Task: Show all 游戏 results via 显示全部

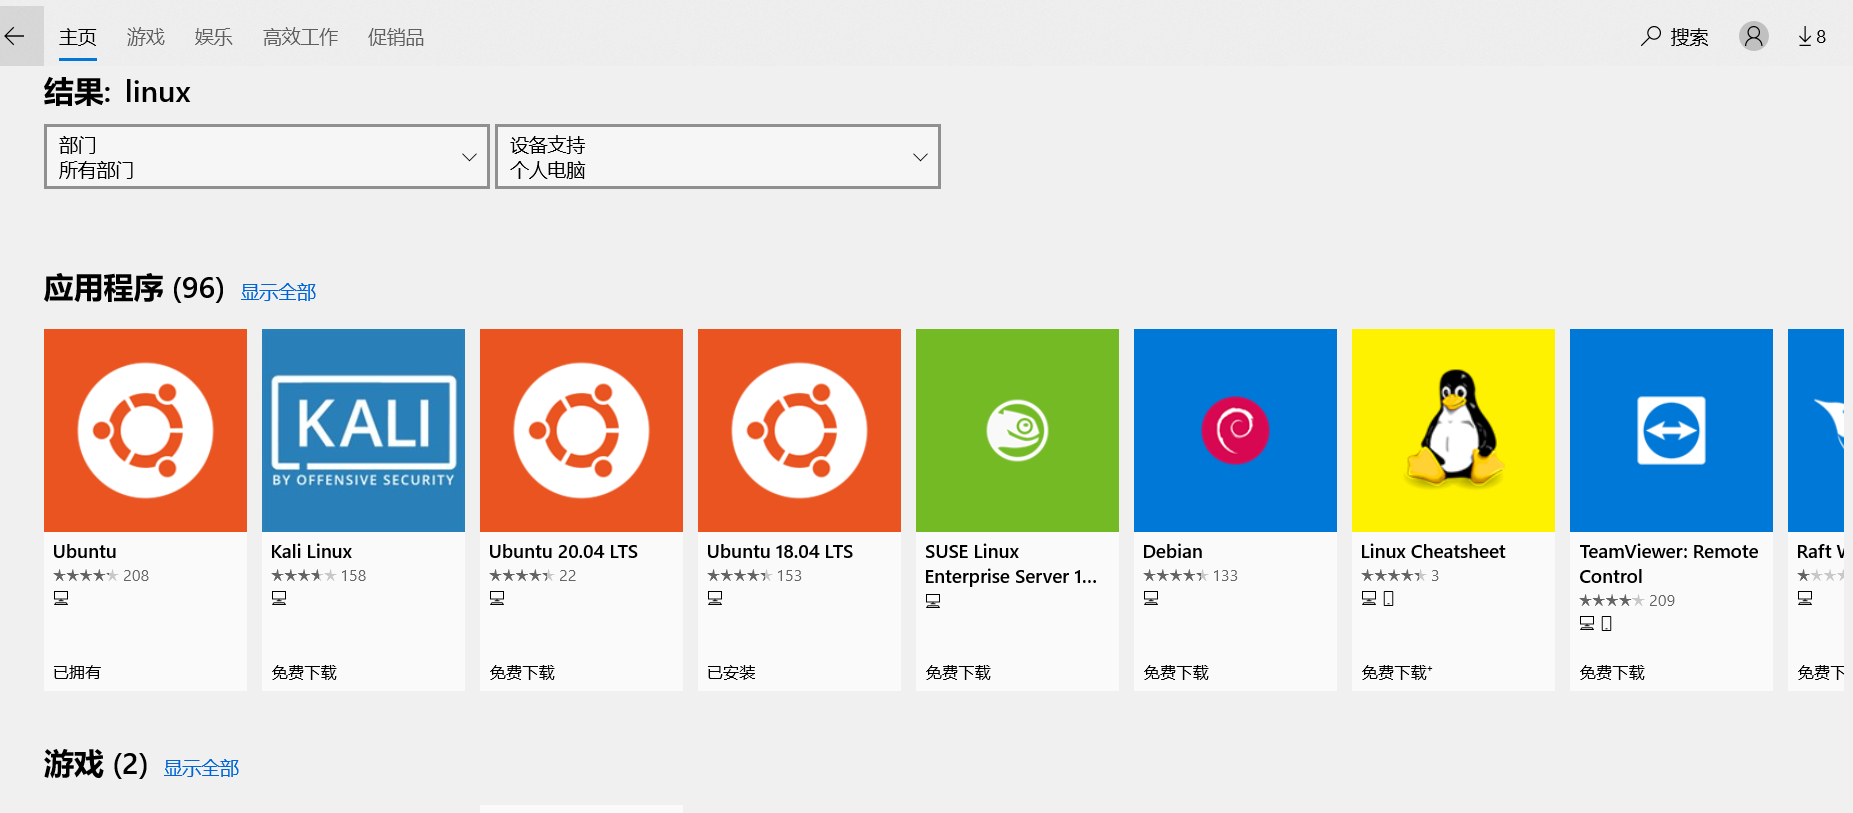Action: (201, 768)
